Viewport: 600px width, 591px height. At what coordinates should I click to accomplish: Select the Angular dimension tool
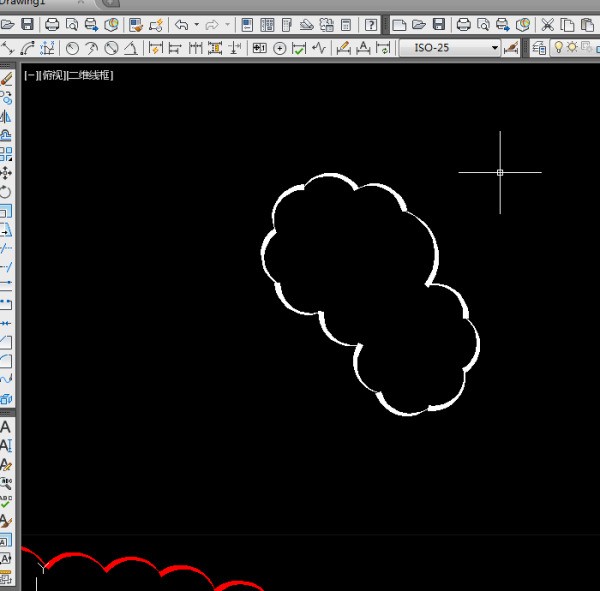point(130,48)
